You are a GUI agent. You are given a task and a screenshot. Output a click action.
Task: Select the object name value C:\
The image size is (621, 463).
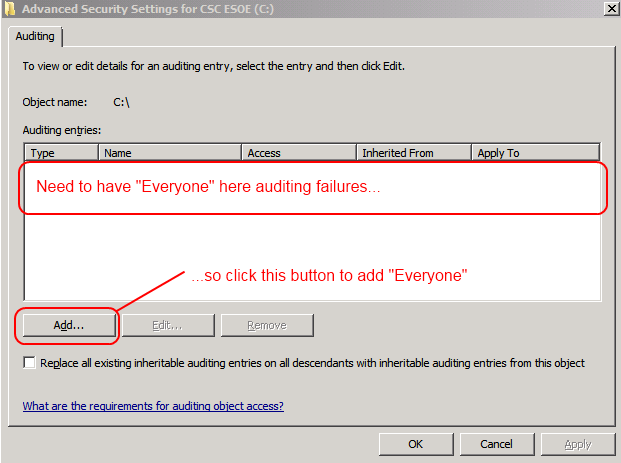pyautogui.click(x=121, y=102)
